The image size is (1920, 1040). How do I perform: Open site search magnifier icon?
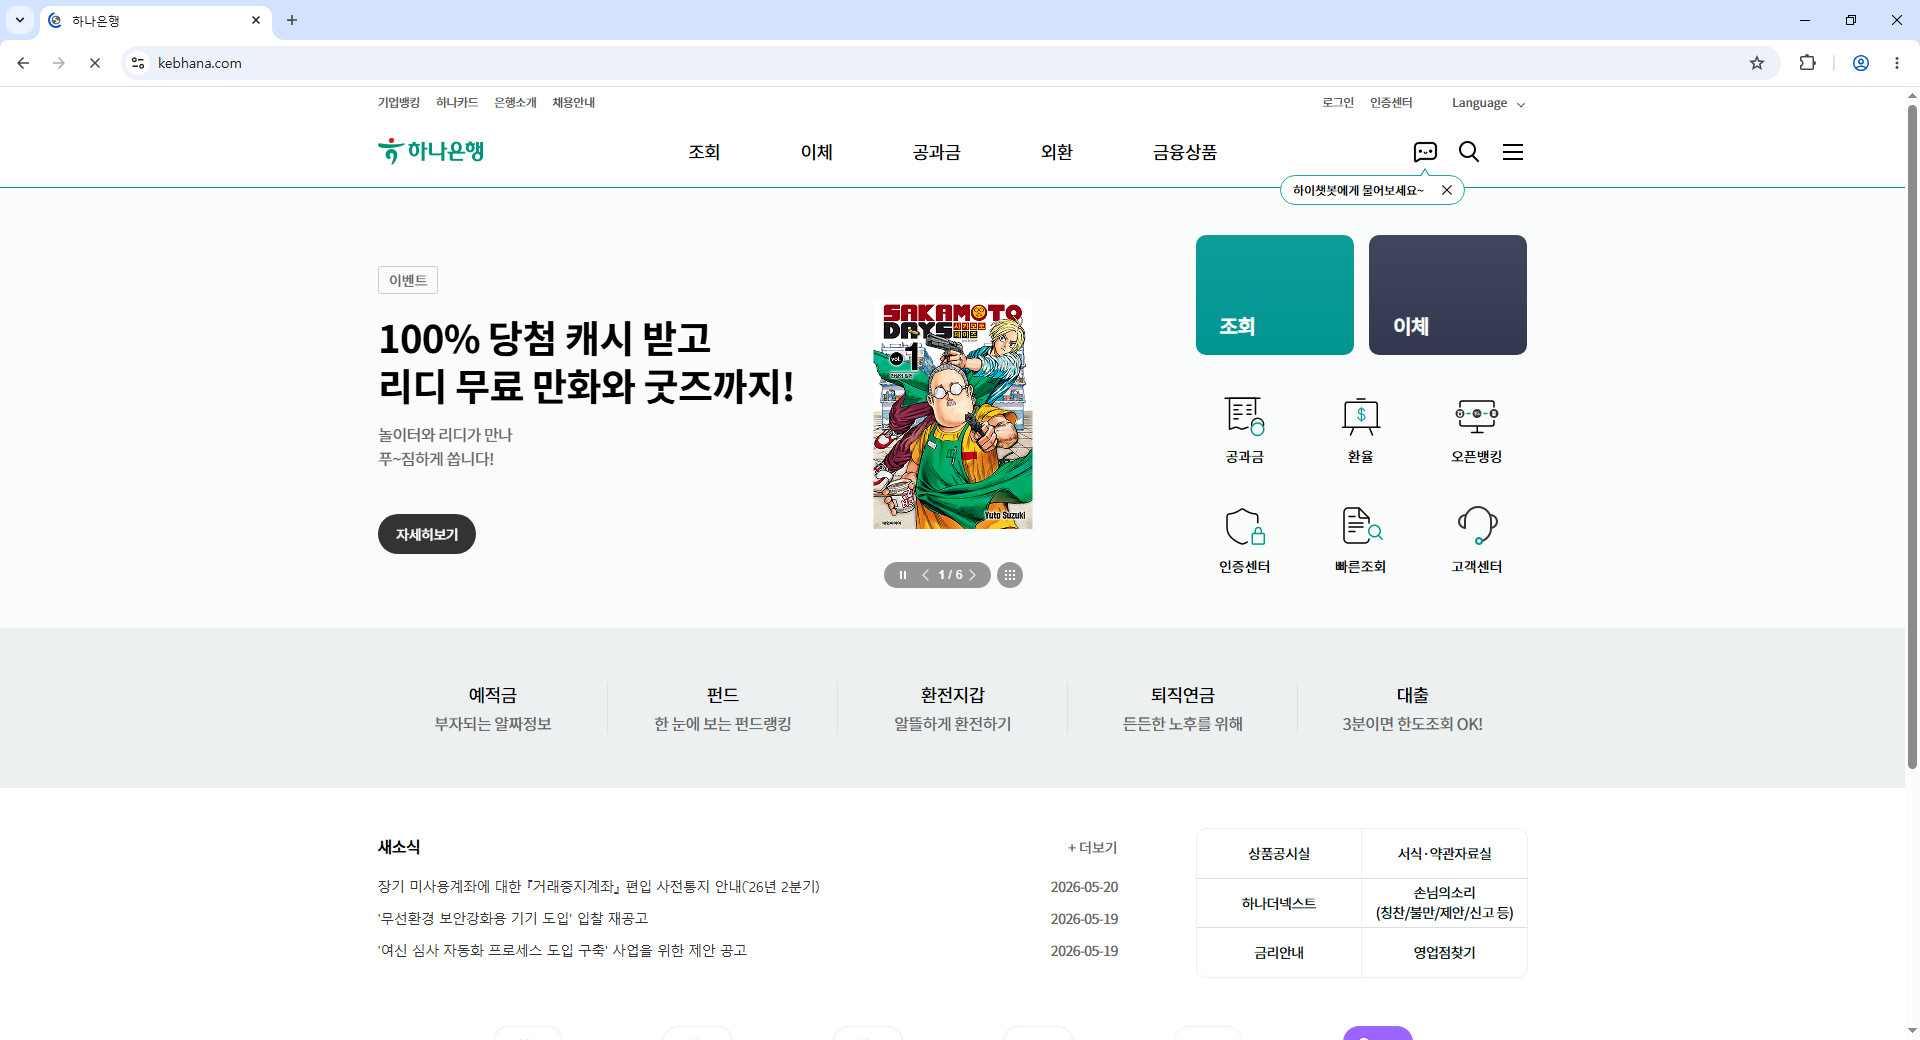point(1469,152)
